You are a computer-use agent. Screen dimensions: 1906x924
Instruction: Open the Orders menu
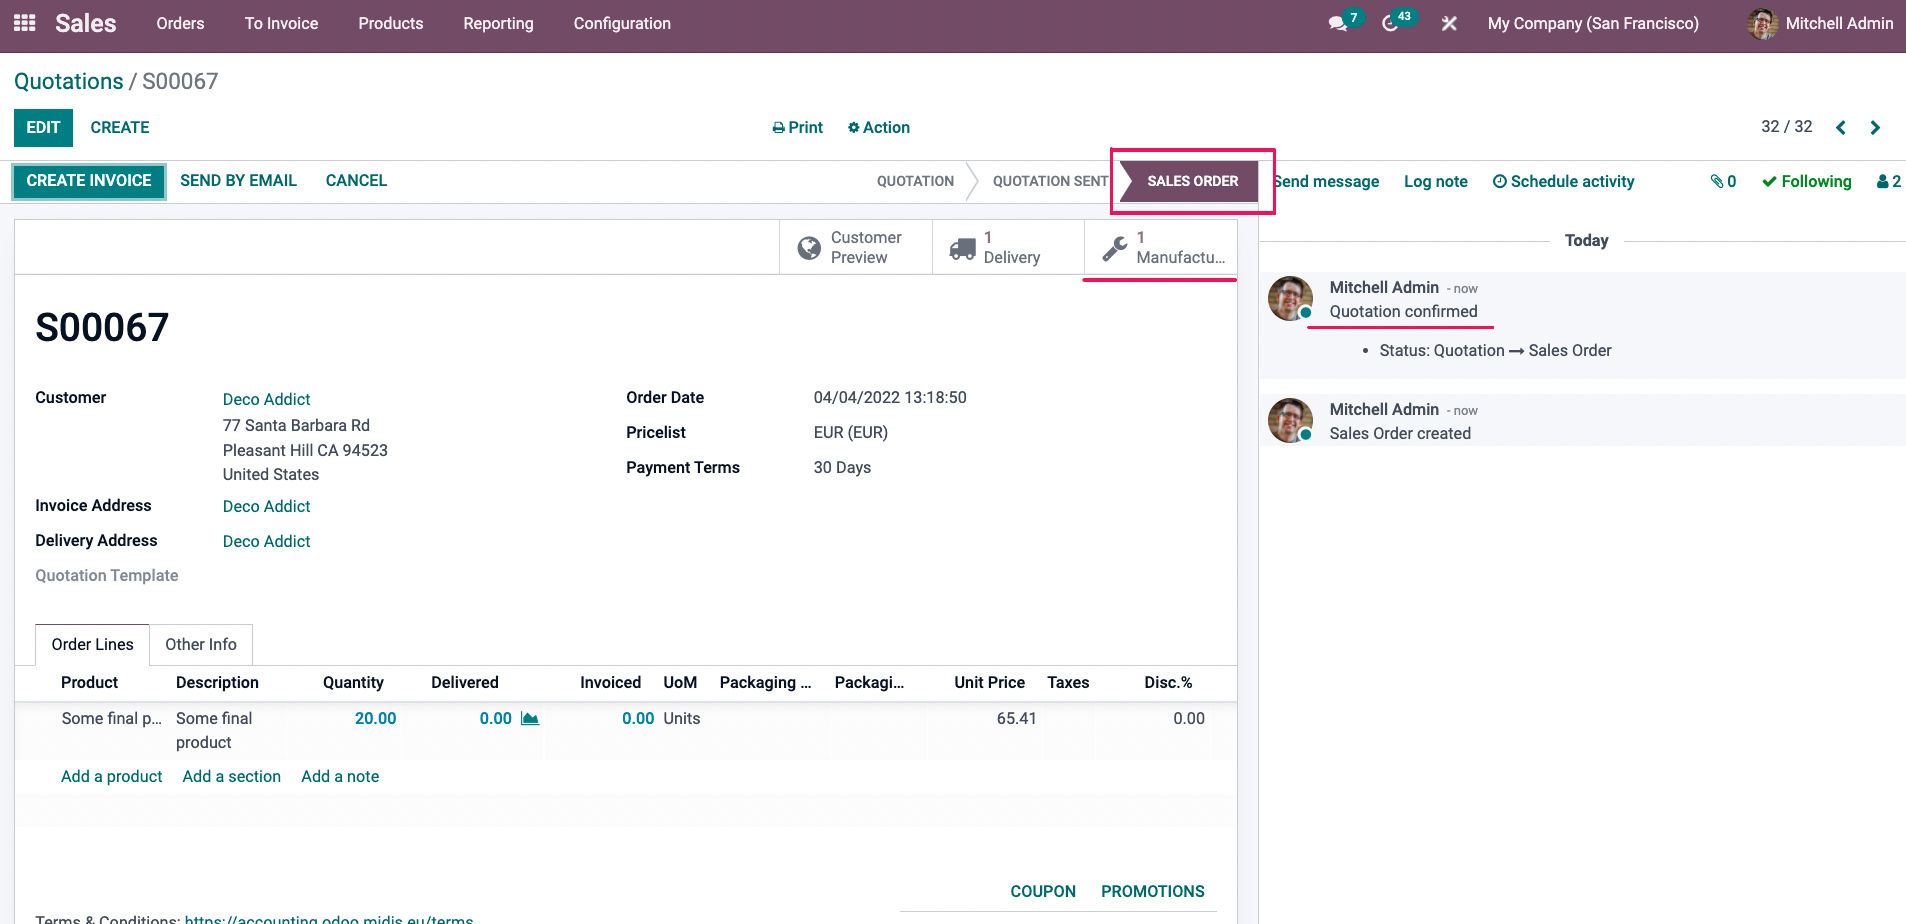[x=180, y=23]
